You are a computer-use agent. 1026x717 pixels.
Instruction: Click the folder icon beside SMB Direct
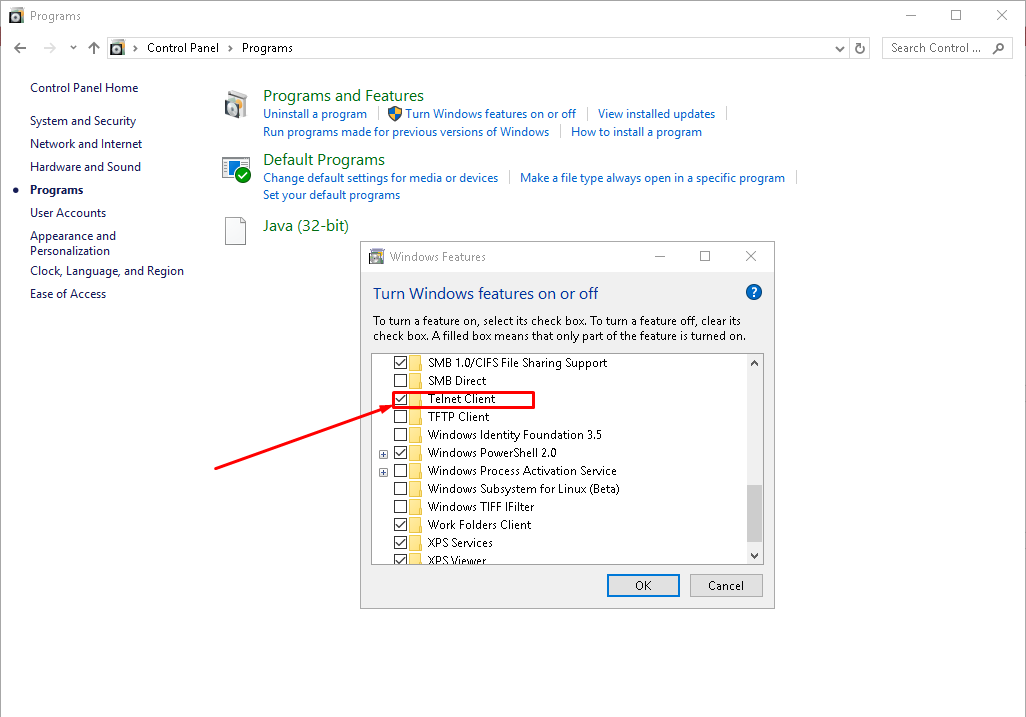tap(416, 381)
